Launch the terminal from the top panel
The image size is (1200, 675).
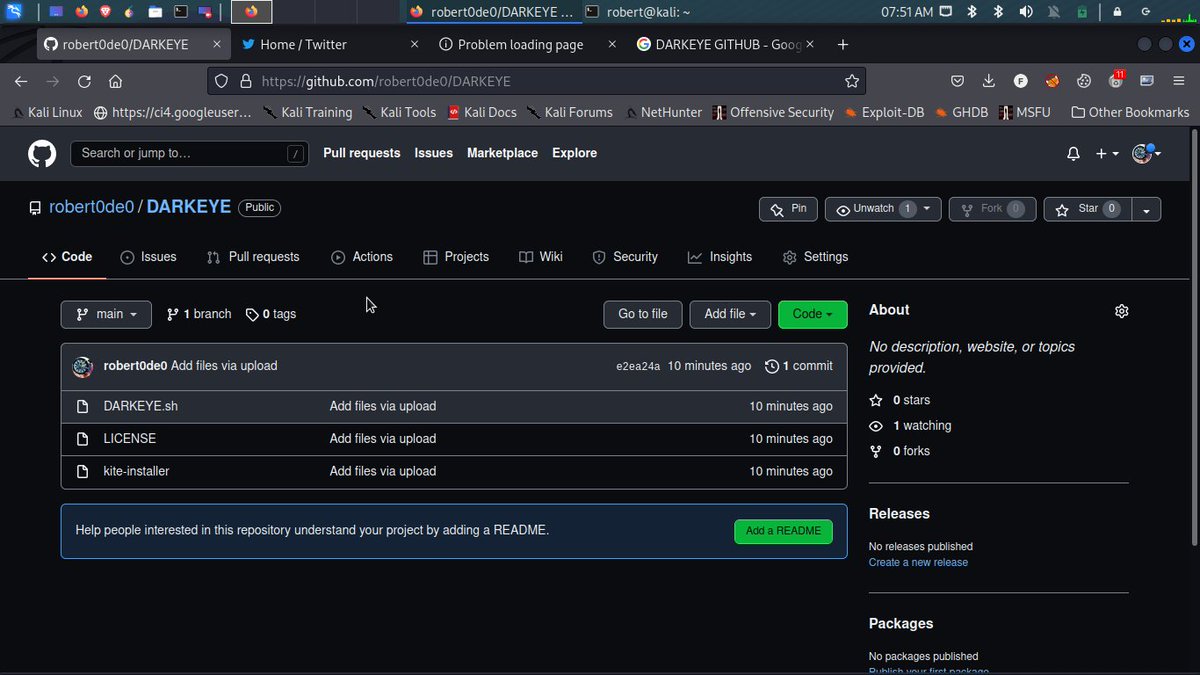click(180, 12)
